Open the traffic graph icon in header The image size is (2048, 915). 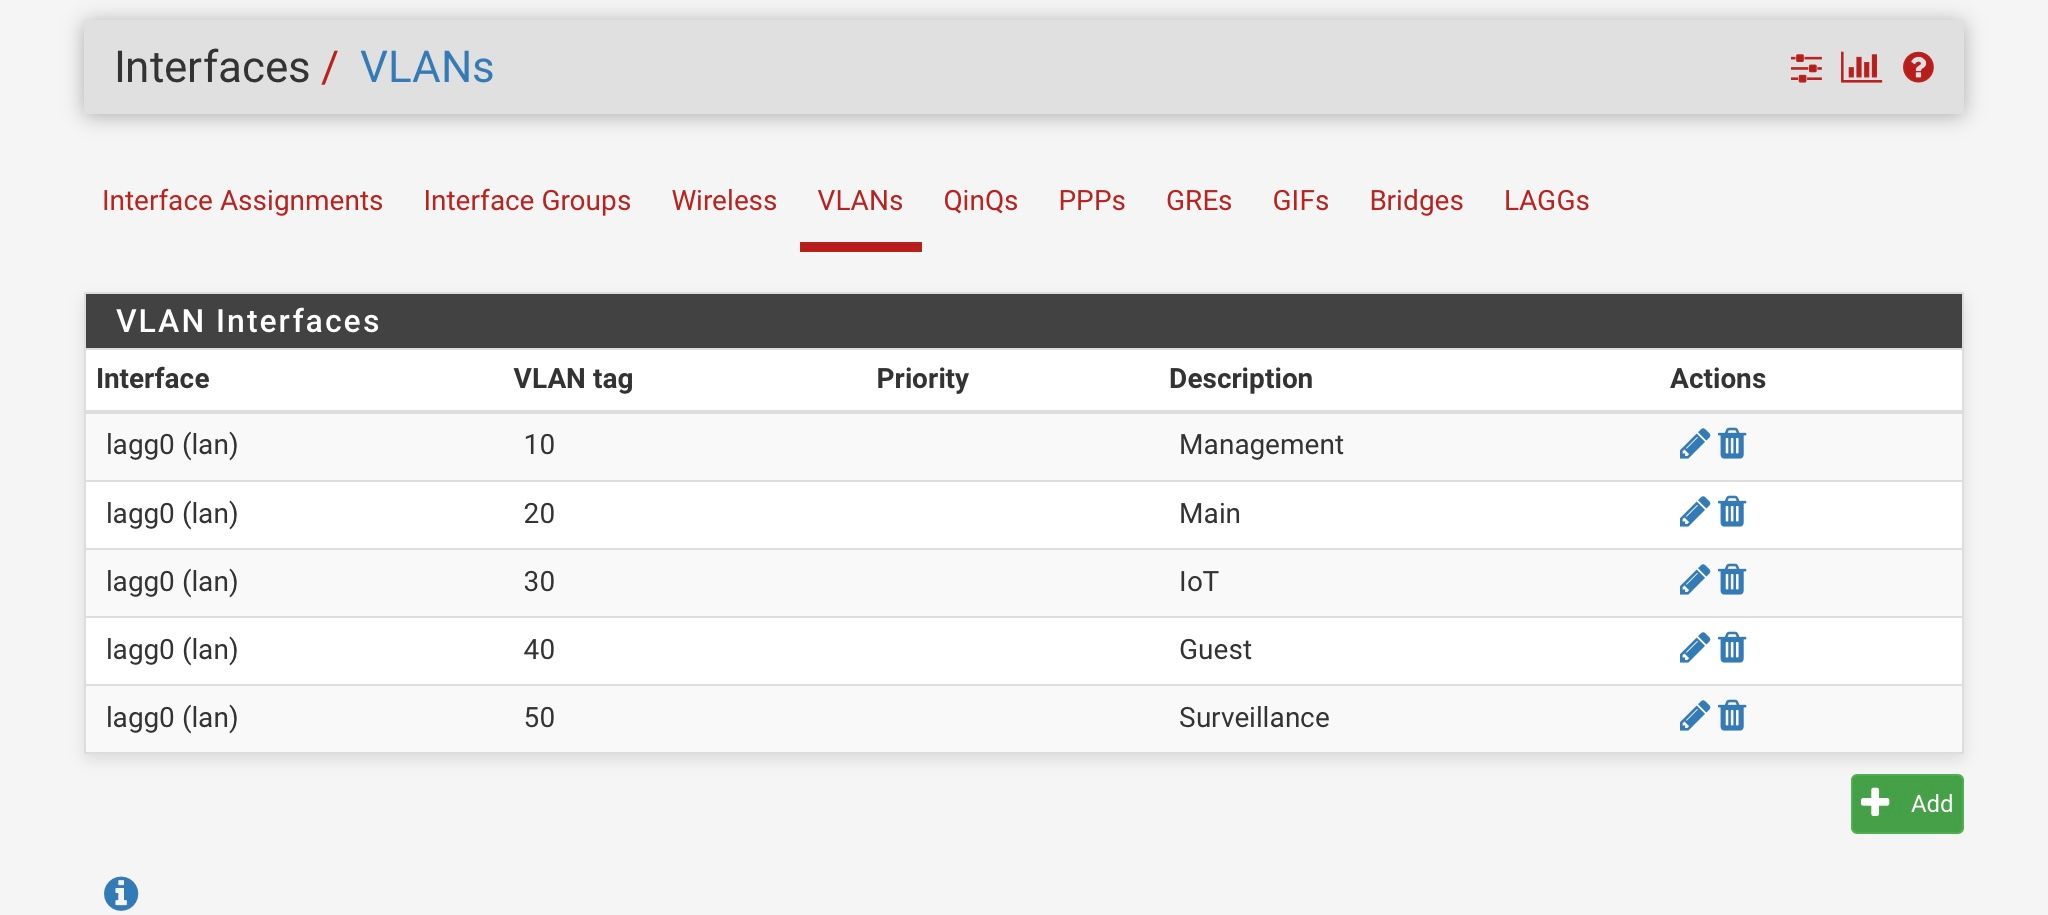(1861, 67)
